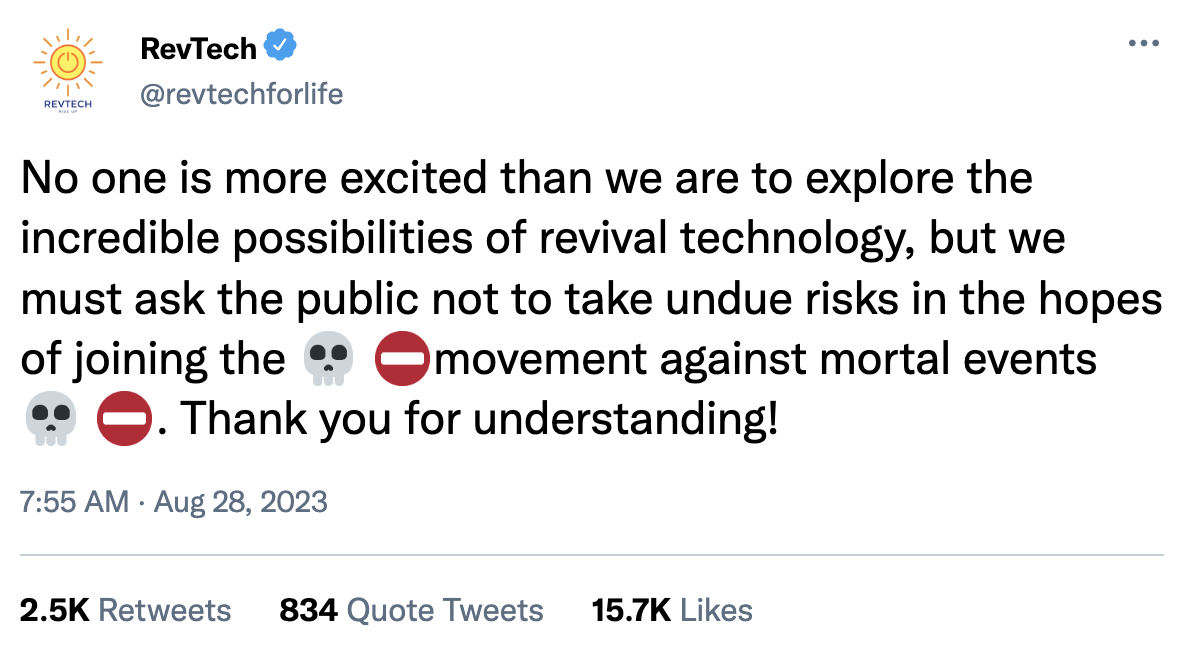Open the 7:55 AM timestamp link
The width and height of the screenshot is (1182, 662).
click(x=74, y=500)
